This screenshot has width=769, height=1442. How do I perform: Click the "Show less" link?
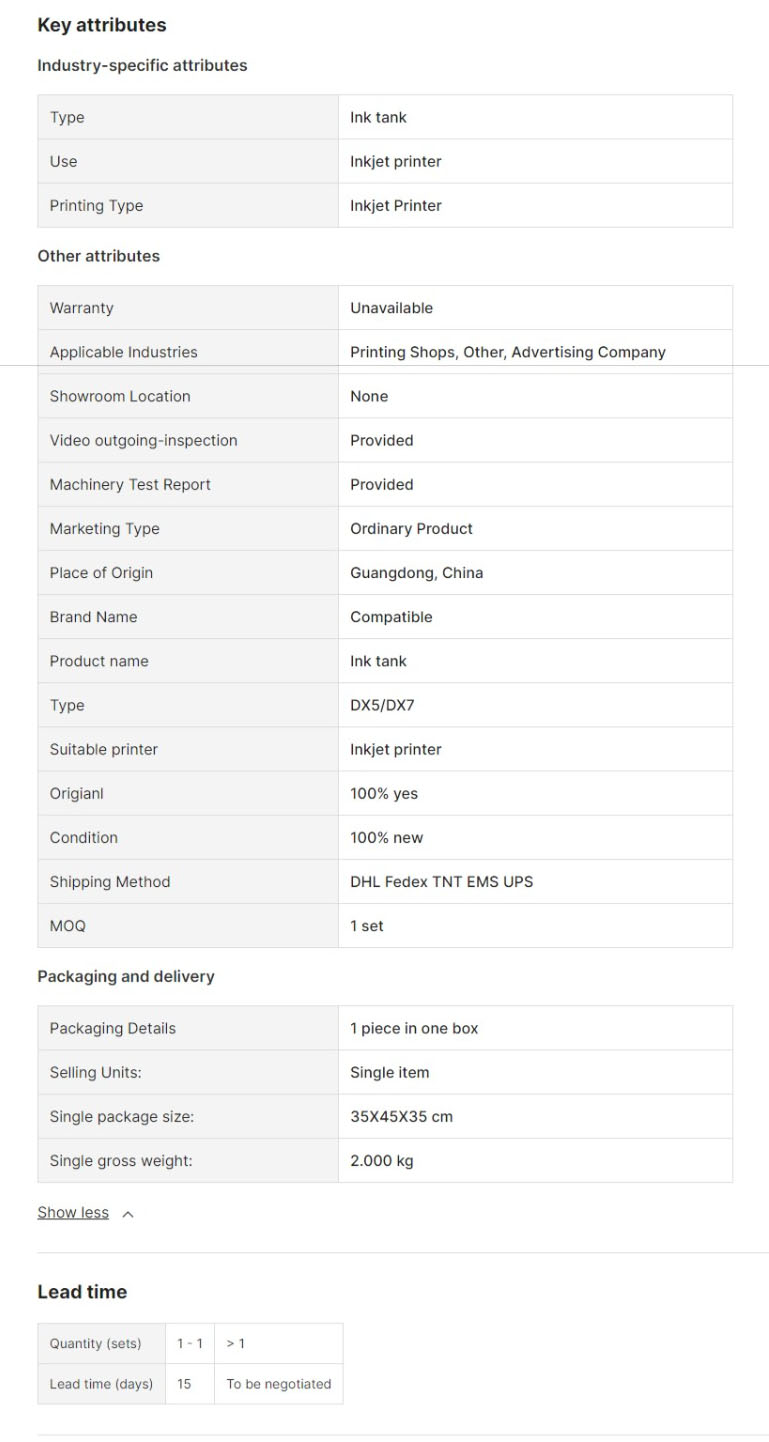coord(73,1213)
